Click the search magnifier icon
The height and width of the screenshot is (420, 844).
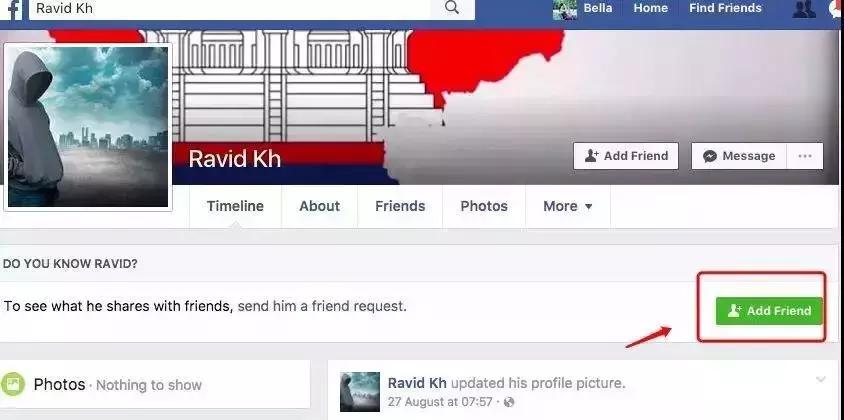[453, 8]
